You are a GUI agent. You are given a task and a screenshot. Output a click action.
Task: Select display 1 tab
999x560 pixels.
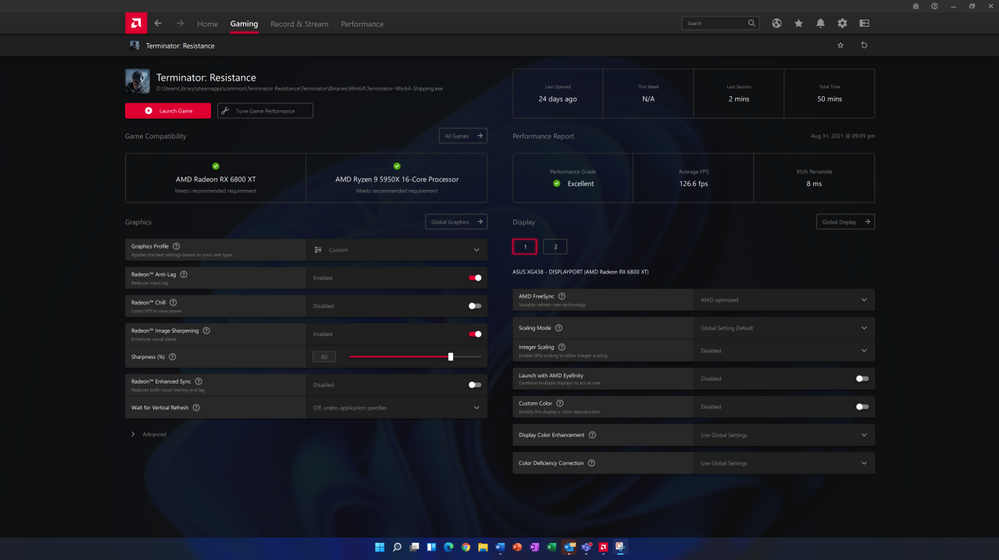click(x=525, y=247)
